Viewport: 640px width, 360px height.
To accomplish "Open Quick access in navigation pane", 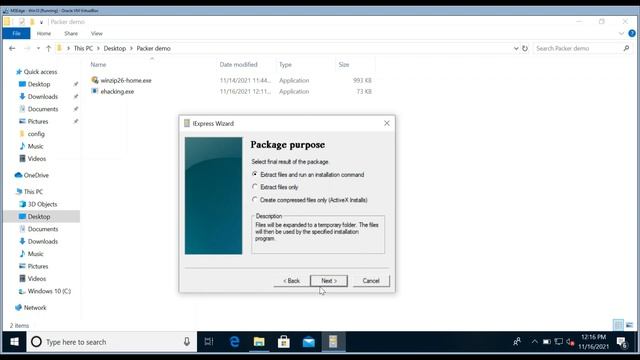I will tap(40, 72).
